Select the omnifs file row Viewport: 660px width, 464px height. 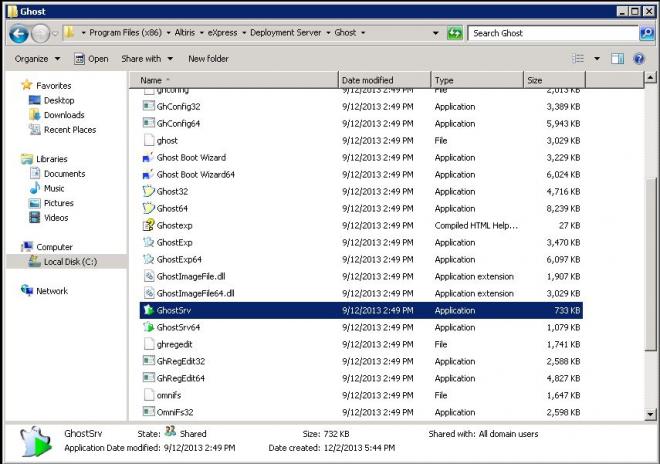tap(361, 395)
